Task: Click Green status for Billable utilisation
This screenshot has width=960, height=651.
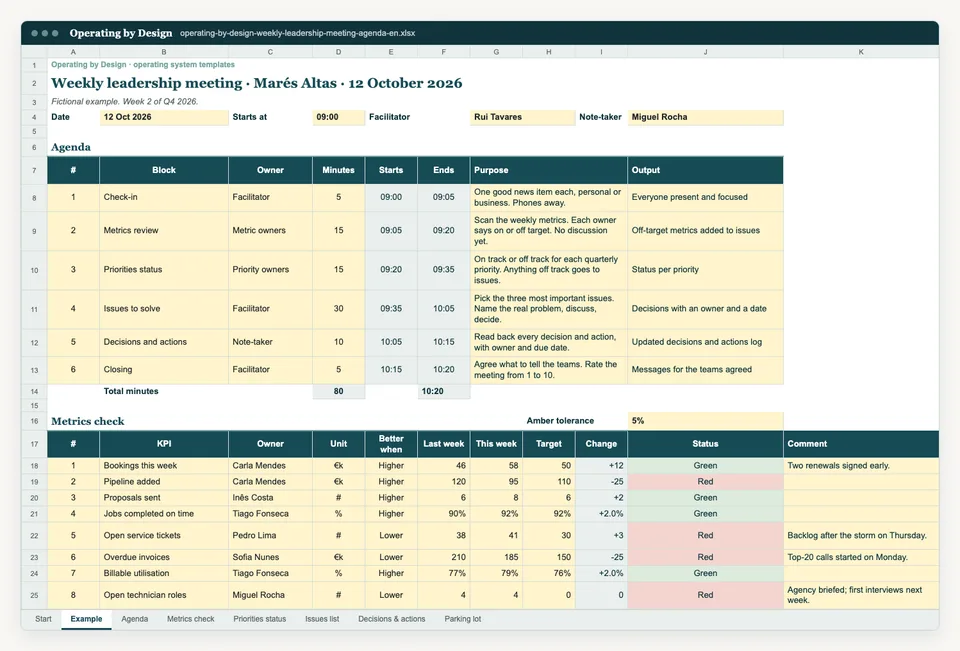Action: [x=705, y=573]
